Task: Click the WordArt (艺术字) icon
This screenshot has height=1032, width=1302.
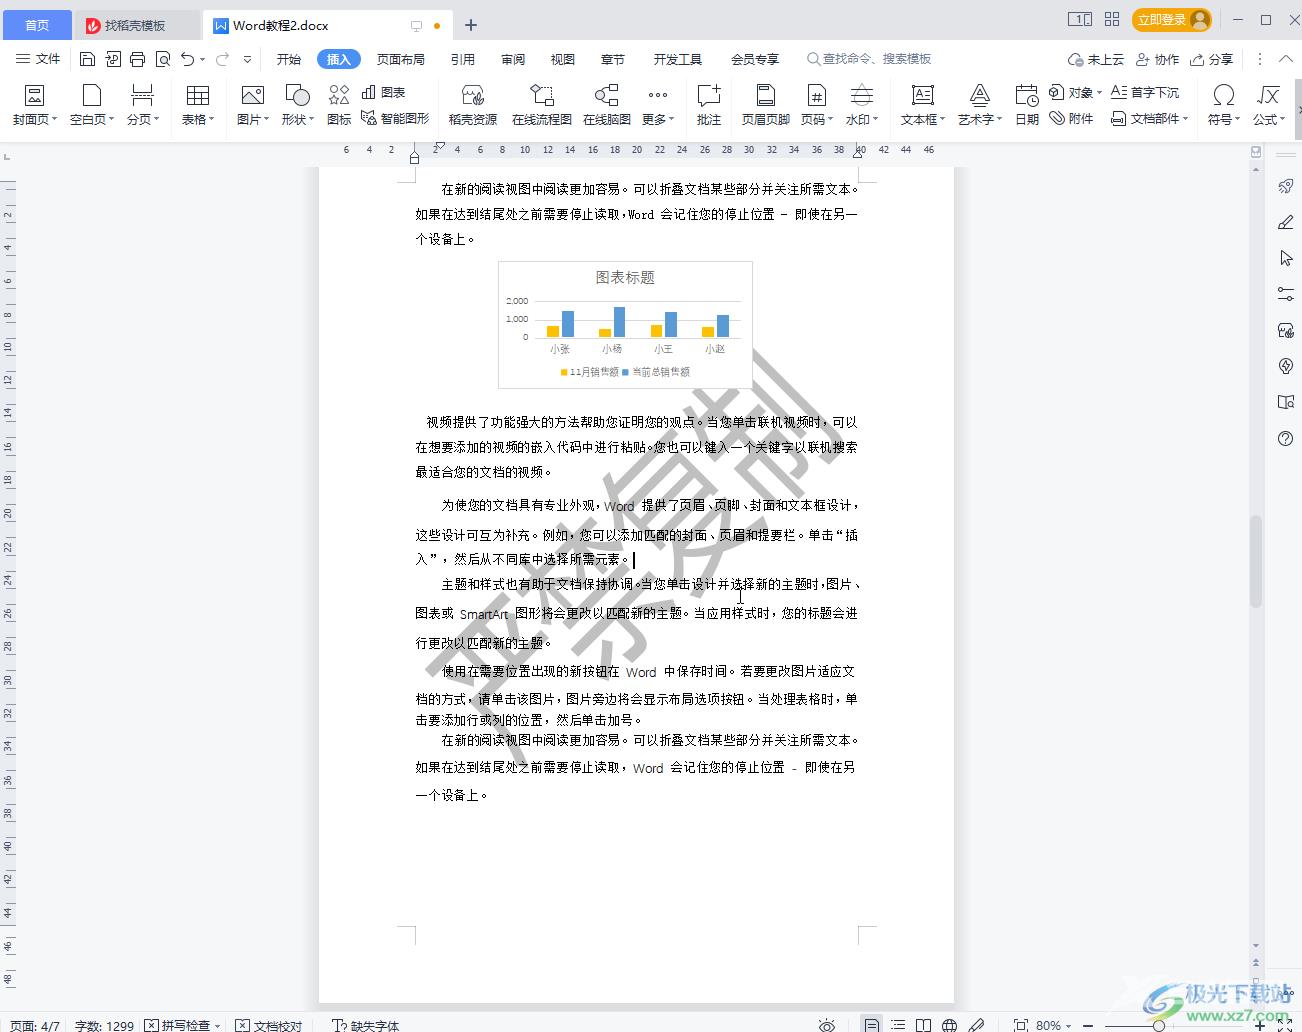Action: click(x=980, y=96)
